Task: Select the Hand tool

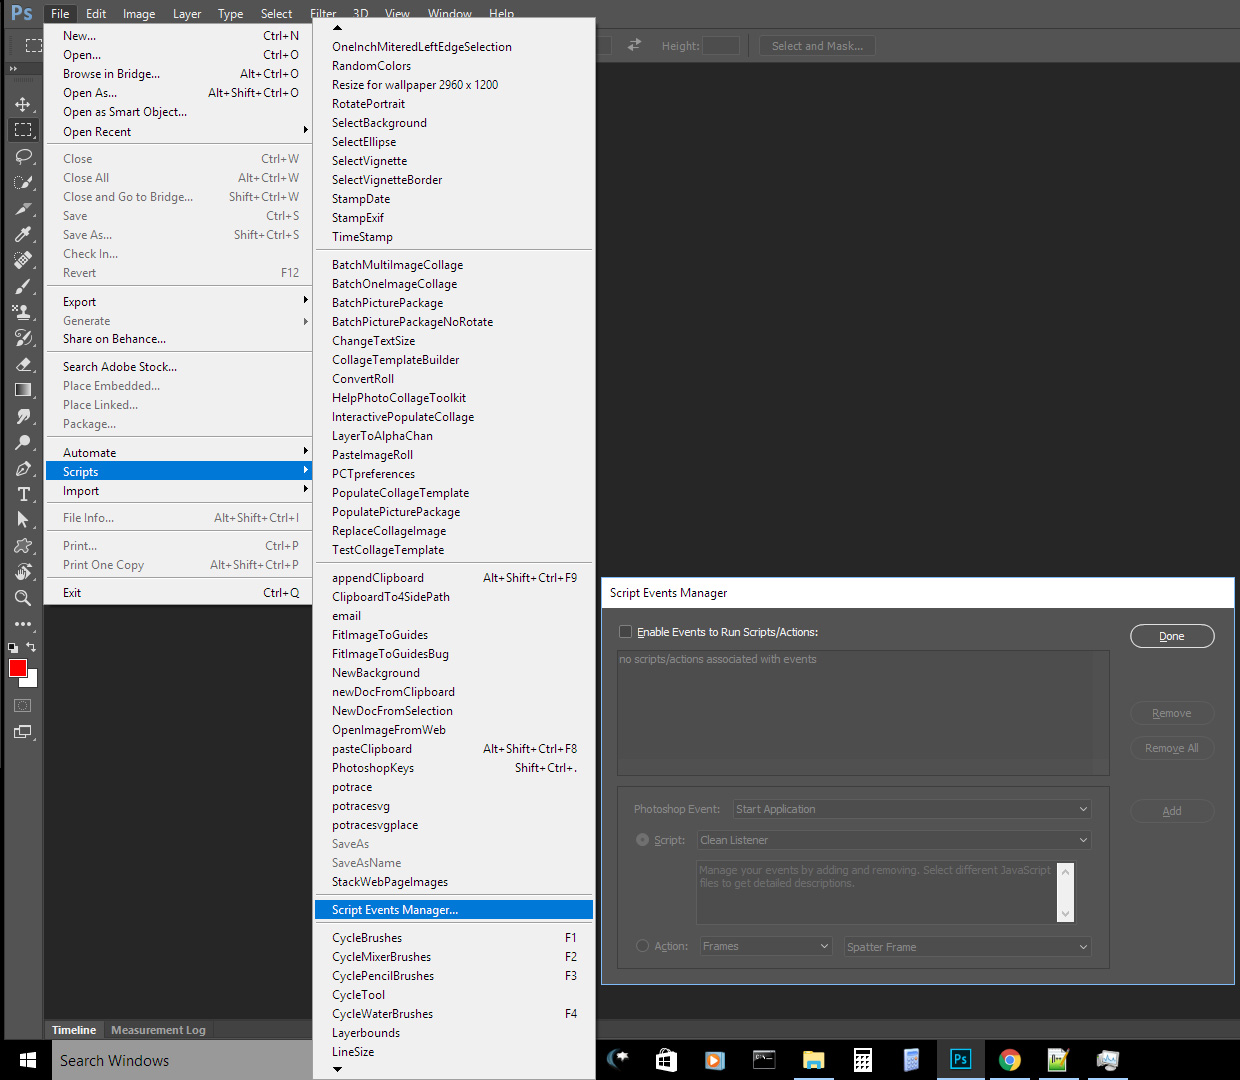Action: point(24,571)
